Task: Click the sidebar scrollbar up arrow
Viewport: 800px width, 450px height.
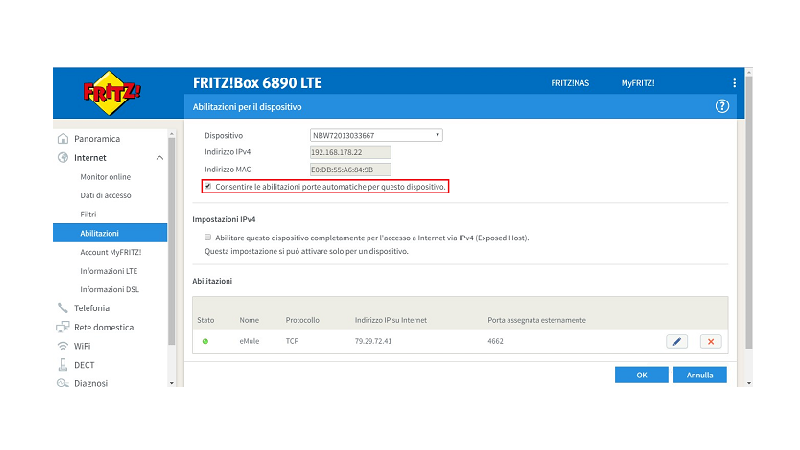Action: pyautogui.click(x=171, y=134)
